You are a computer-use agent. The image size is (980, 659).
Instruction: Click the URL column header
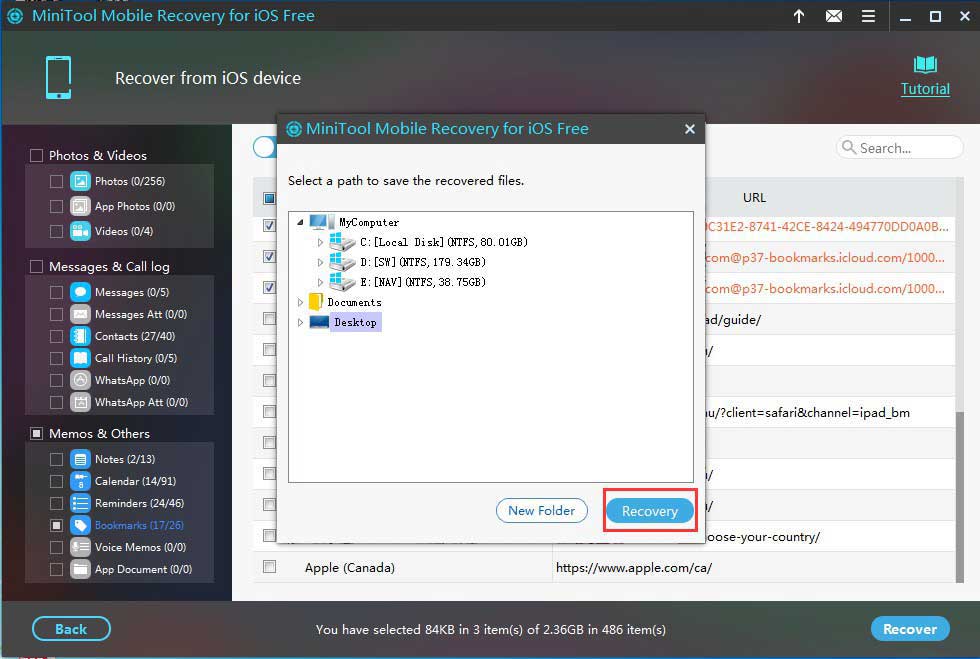tap(754, 198)
